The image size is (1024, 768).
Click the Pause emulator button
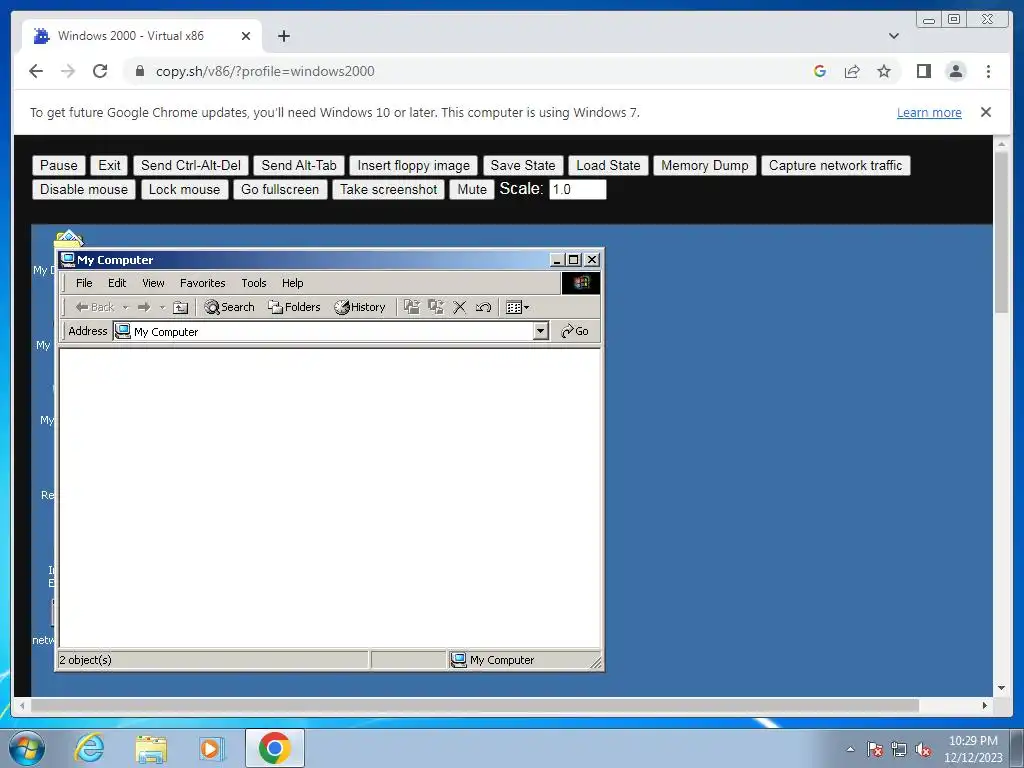pos(59,165)
